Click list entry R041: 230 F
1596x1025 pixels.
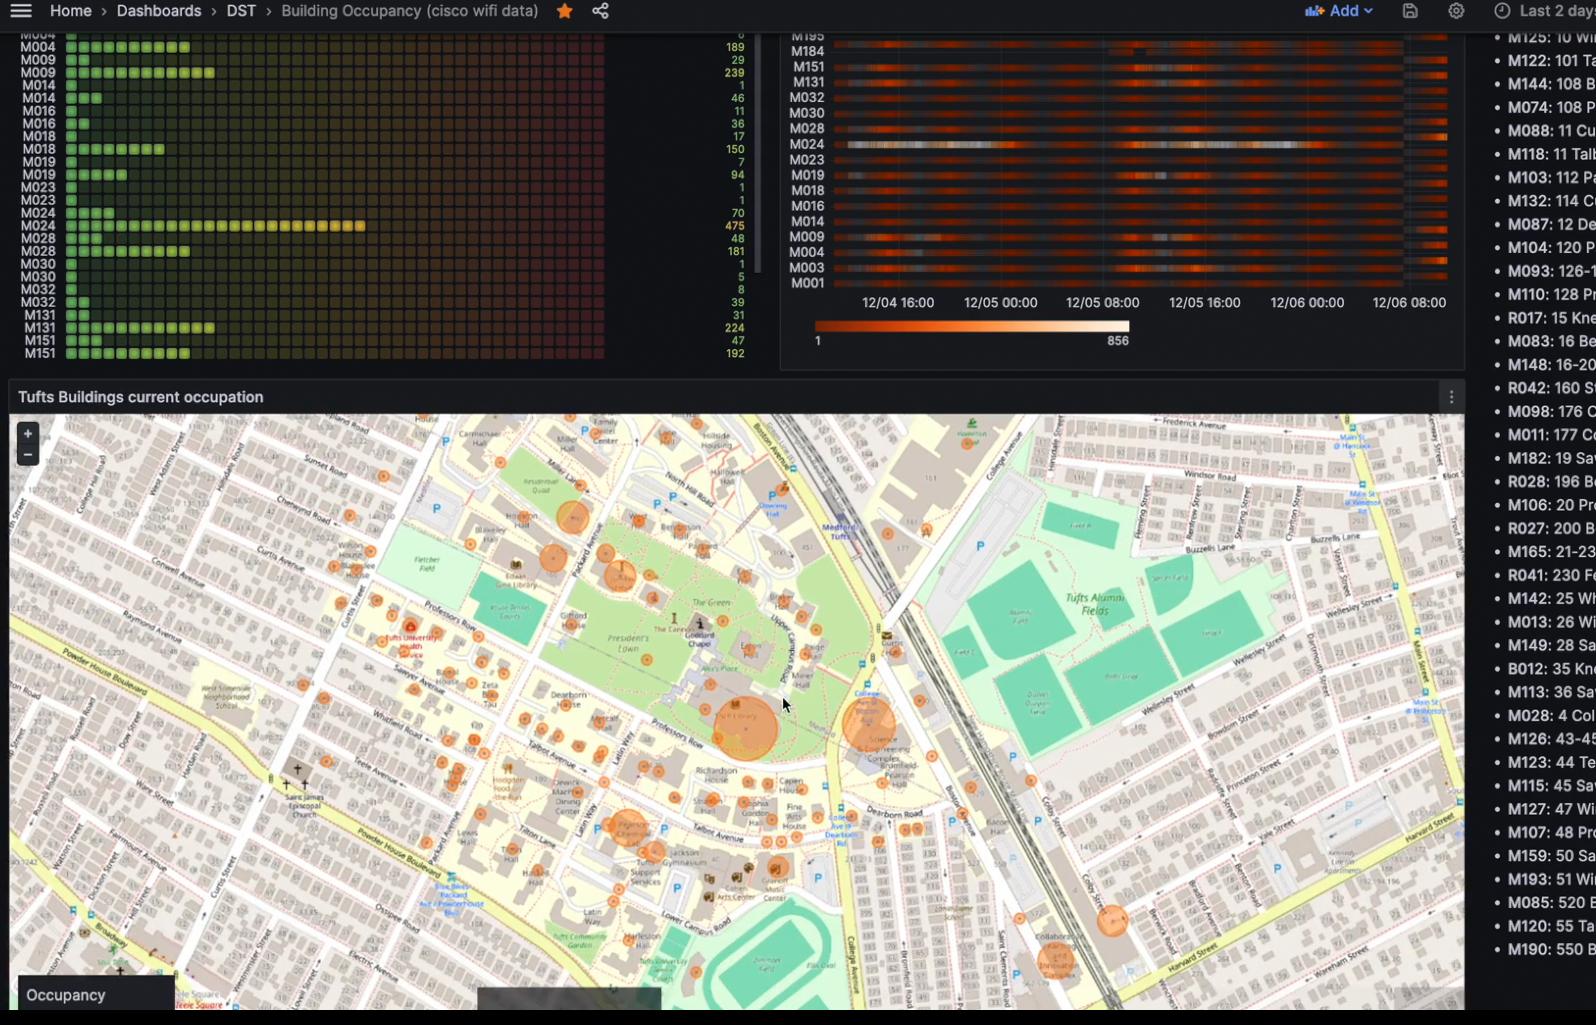pyautogui.click(x=1551, y=575)
